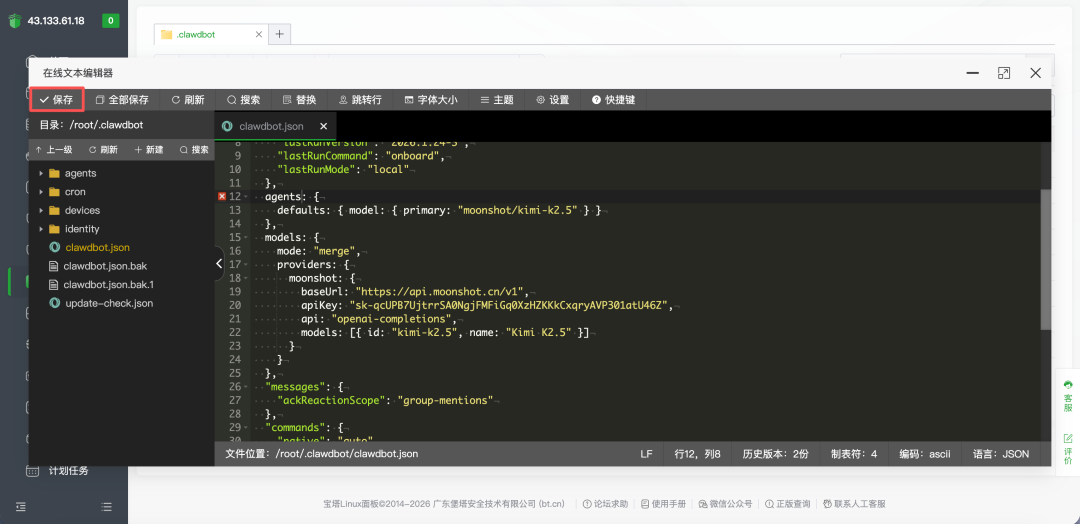Open the 评价 feedback widget
The width and height of the screenshot is (1080, 524).
[x=1068, y=449]
